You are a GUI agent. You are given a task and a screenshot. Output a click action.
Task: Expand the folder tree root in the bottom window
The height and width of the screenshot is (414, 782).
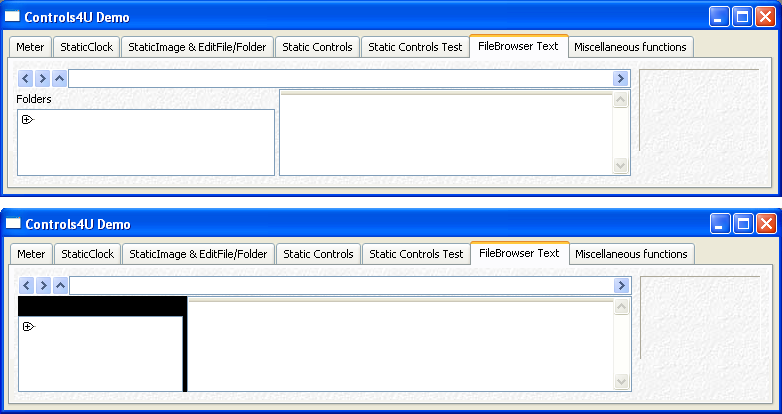[28, 327]
